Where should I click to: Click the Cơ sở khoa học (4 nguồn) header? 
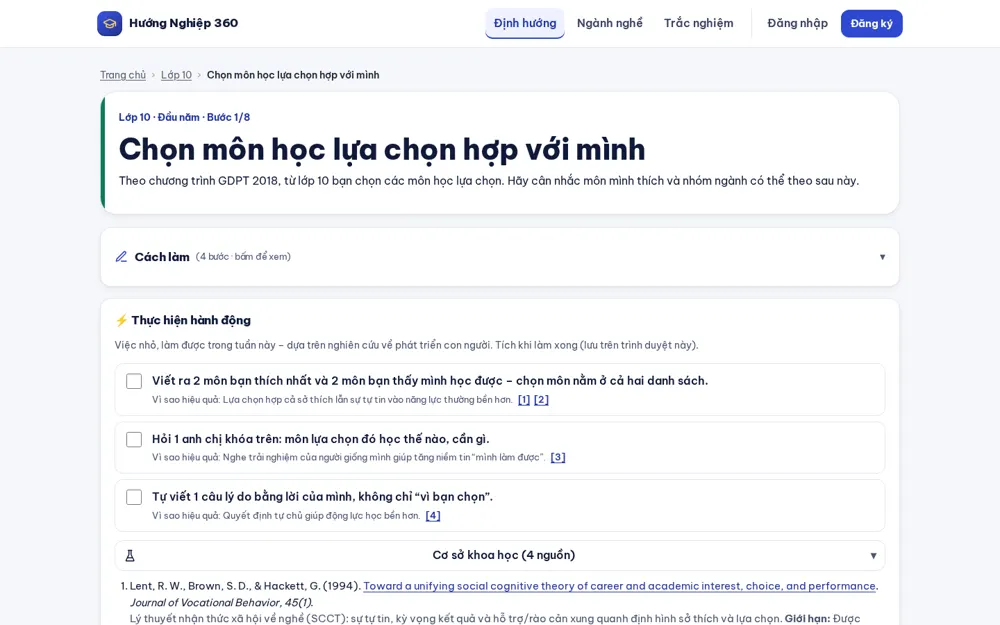(500, 555)
